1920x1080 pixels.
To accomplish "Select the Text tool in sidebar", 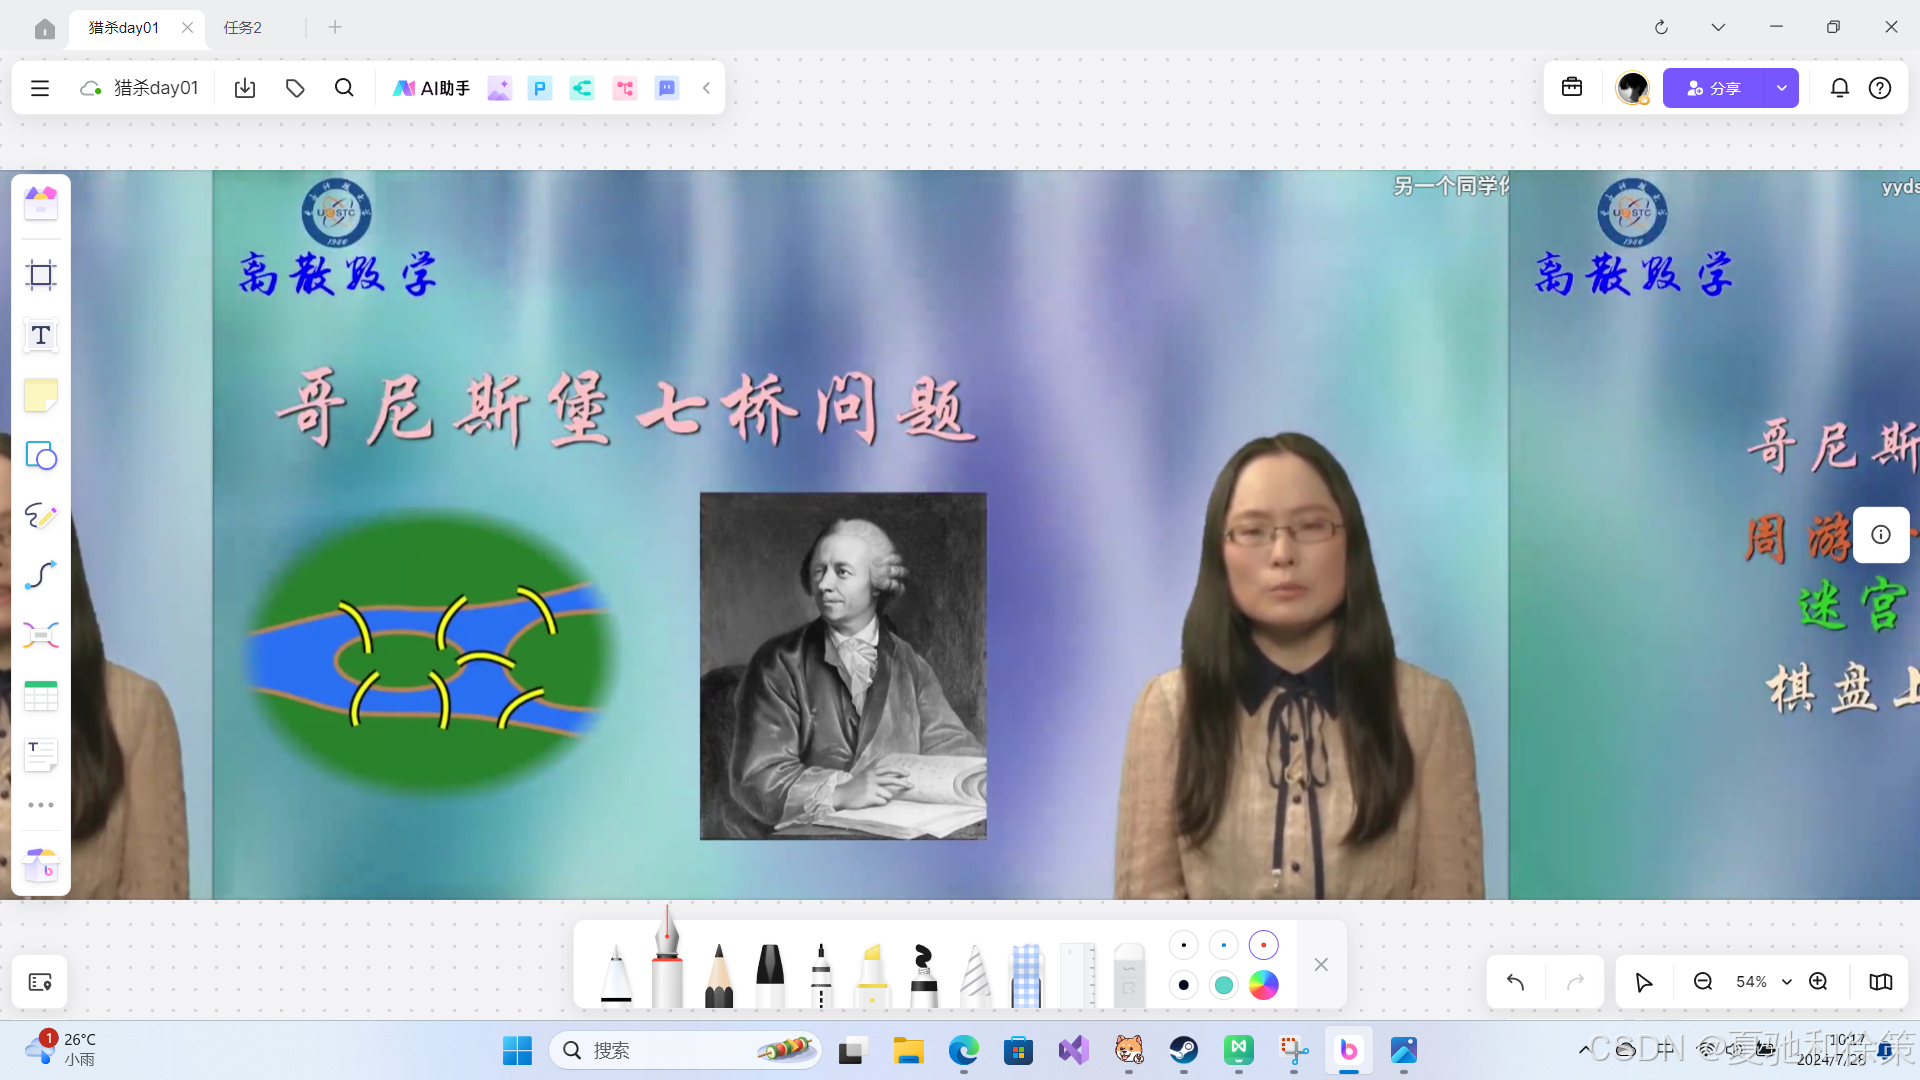I will pos(41,336).
